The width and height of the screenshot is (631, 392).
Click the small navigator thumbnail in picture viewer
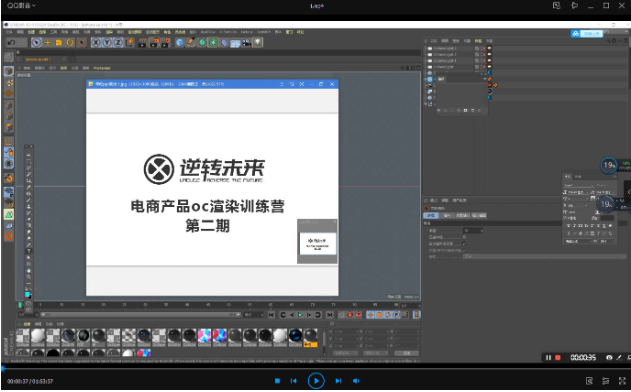(318, 243)
